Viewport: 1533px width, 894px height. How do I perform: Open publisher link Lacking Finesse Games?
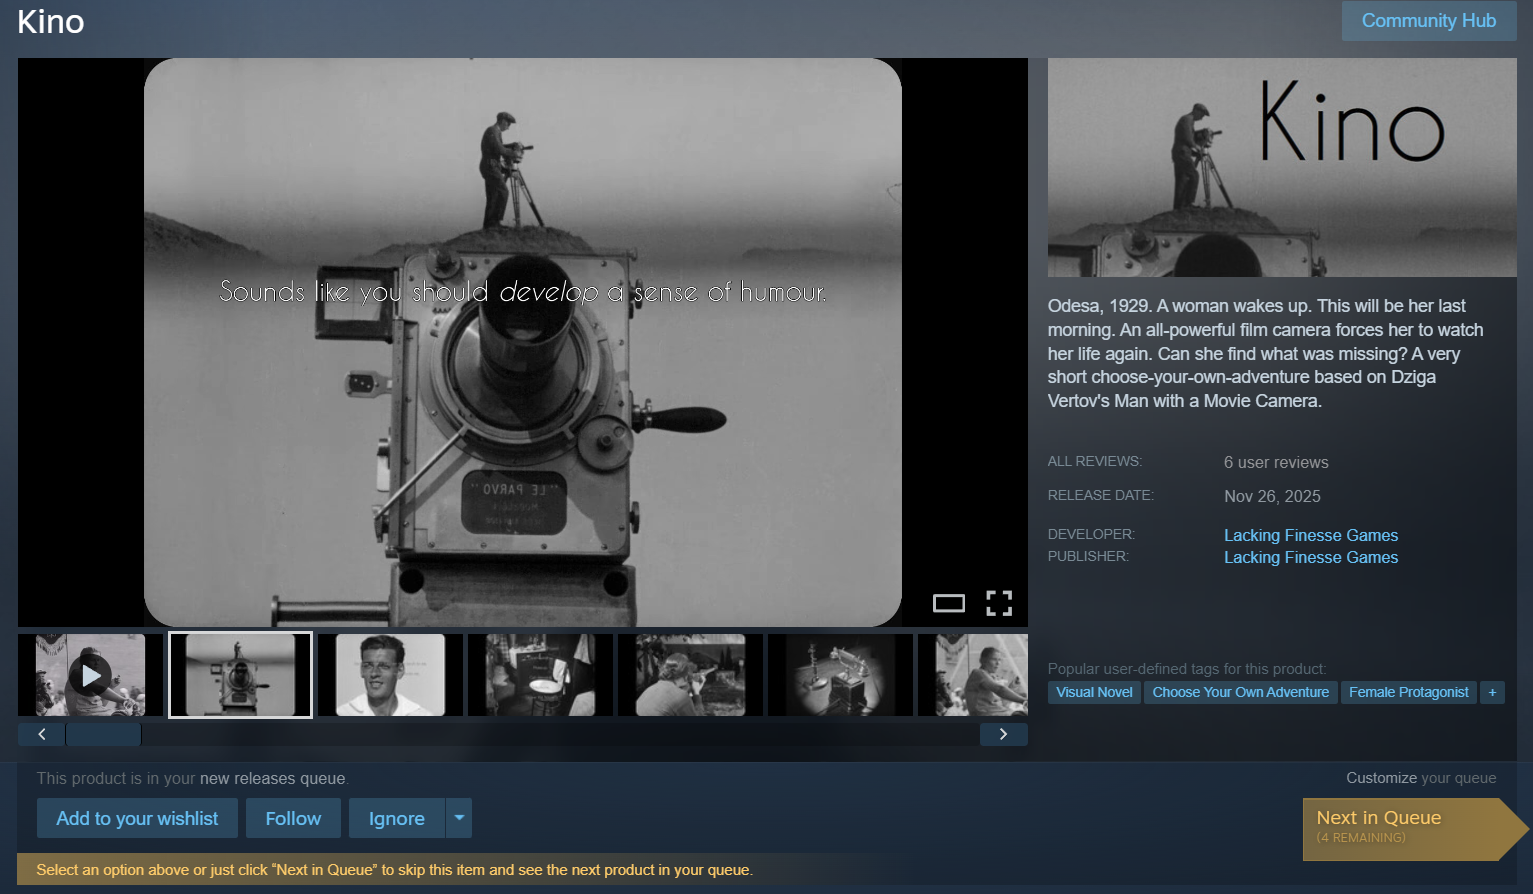click(x=1311, y=557)
